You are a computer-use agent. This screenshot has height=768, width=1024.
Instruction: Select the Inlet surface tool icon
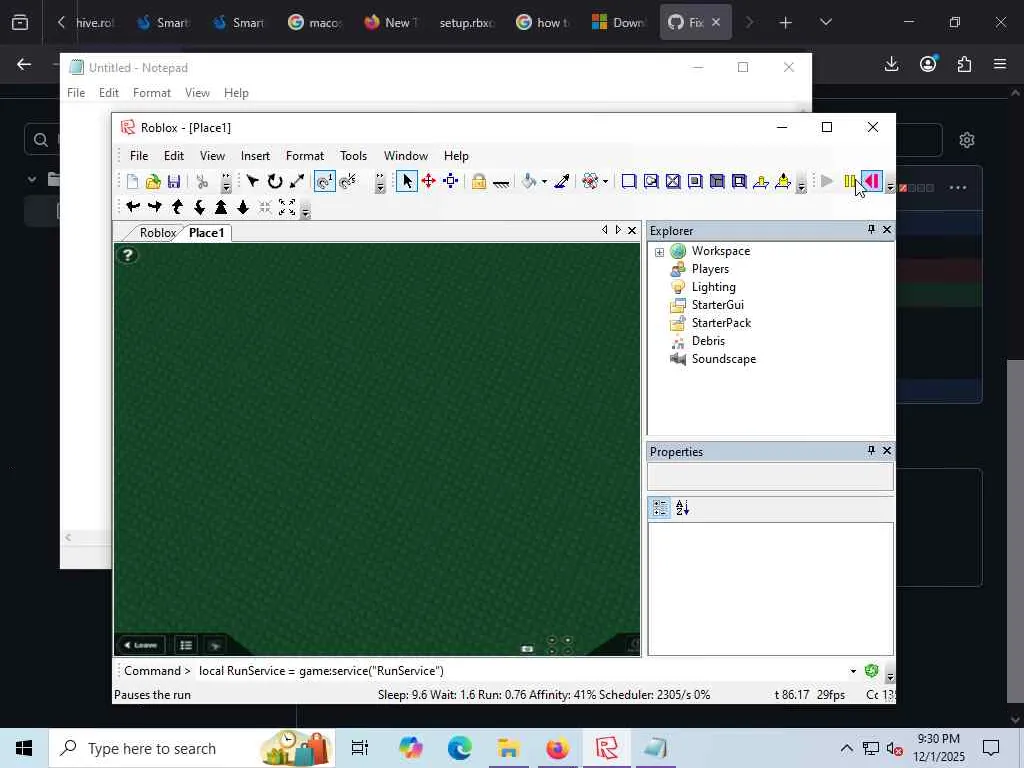tap(717, 181)
